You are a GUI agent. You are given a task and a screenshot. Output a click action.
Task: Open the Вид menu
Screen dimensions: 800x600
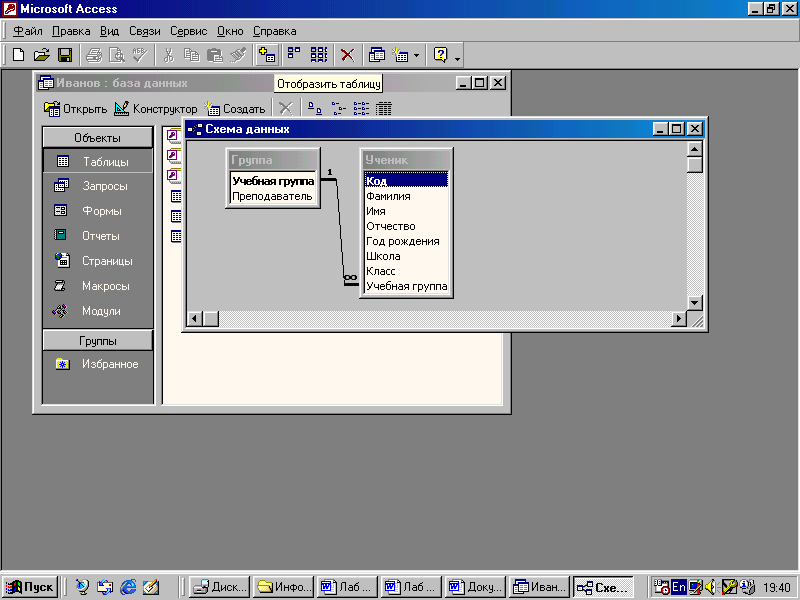[109, 31]
